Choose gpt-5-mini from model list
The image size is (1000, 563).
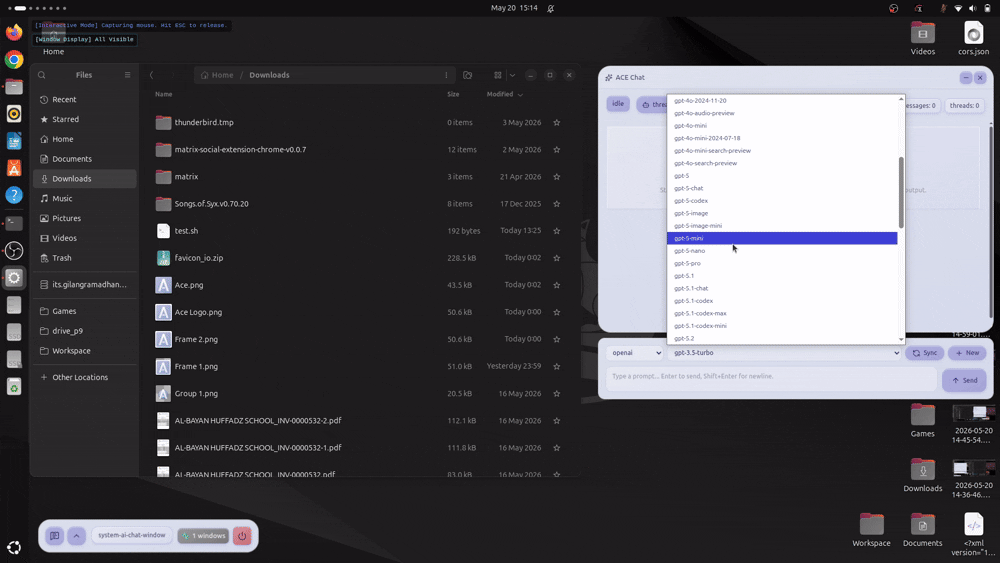(782, 238)
